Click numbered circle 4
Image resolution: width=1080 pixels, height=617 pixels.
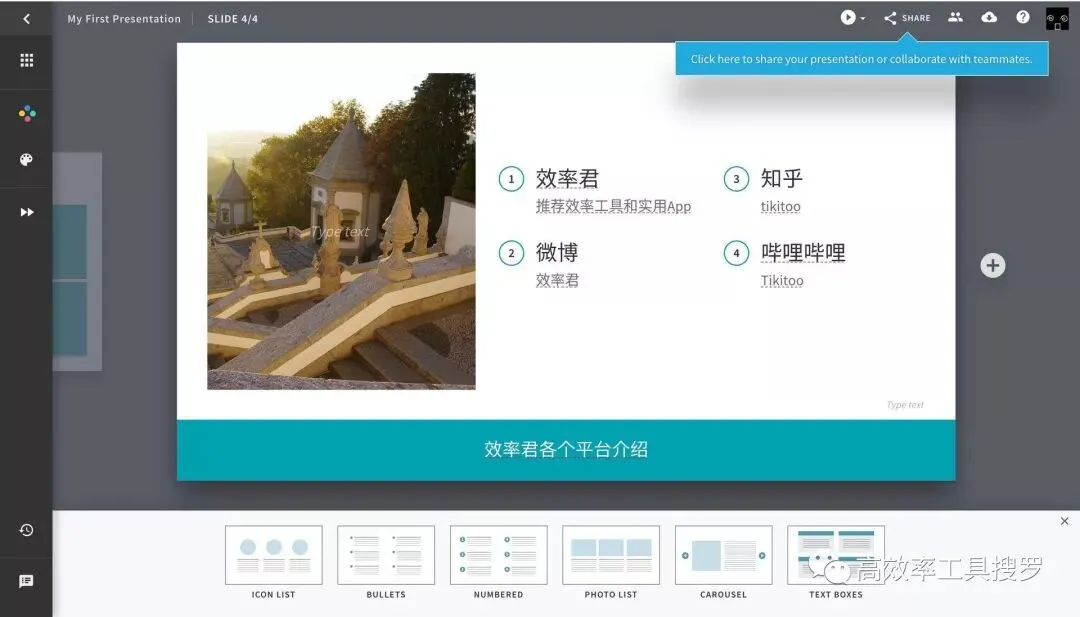click(x=736, y=253)
